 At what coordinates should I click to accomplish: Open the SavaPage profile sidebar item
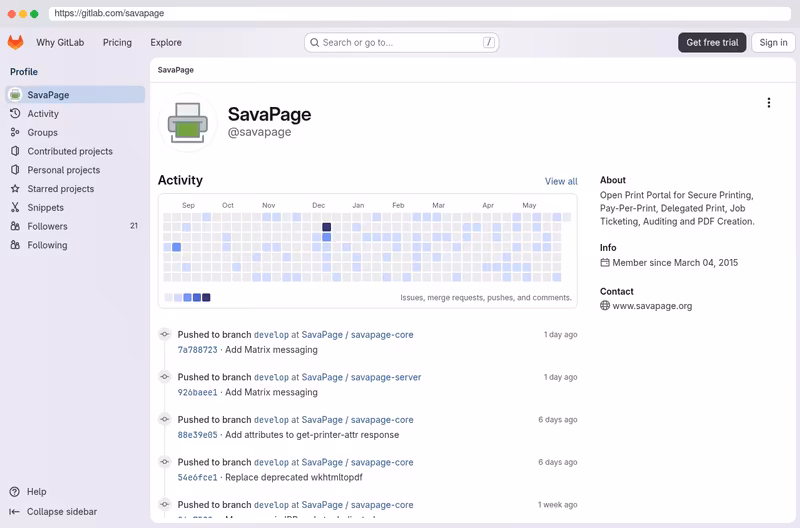tap(76, 95)
